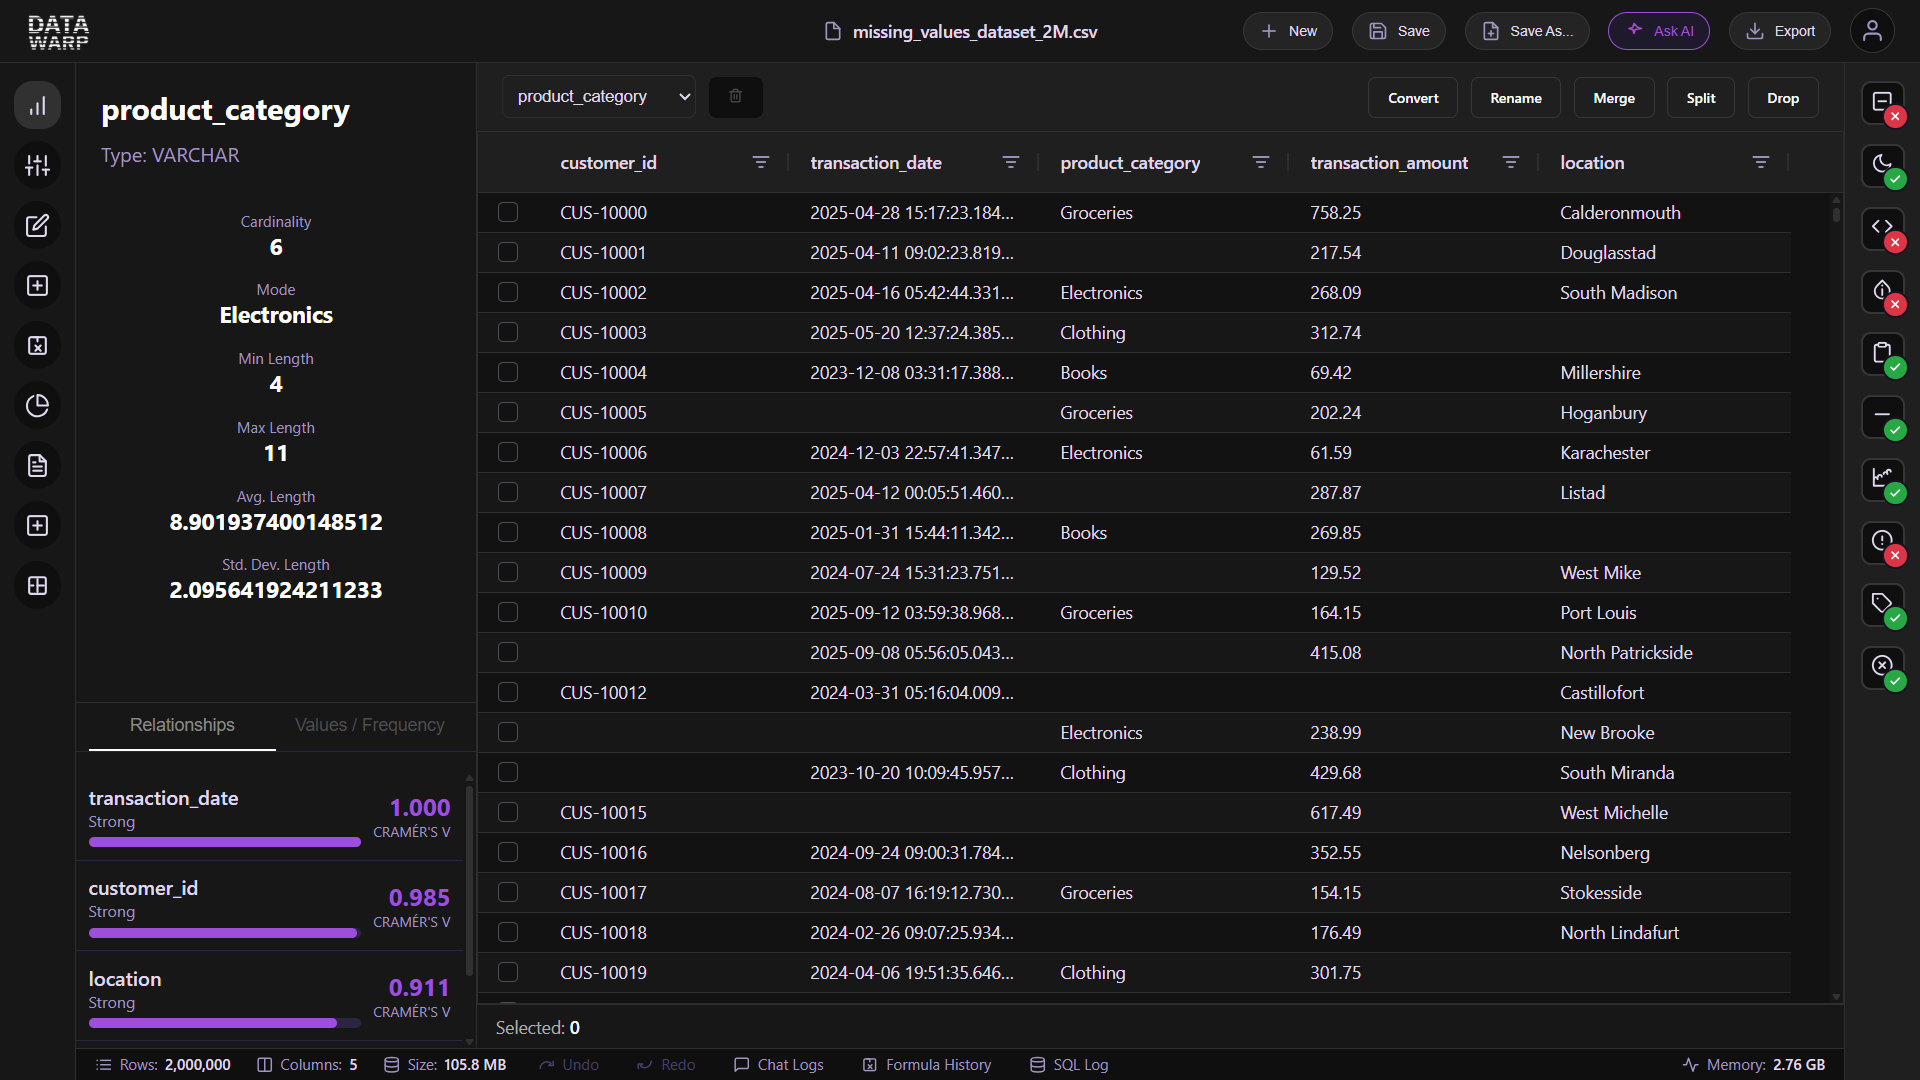
Task: Toggle dark mode from the right sidebar
Action: pyautogui.click(x=1883, y=166)
